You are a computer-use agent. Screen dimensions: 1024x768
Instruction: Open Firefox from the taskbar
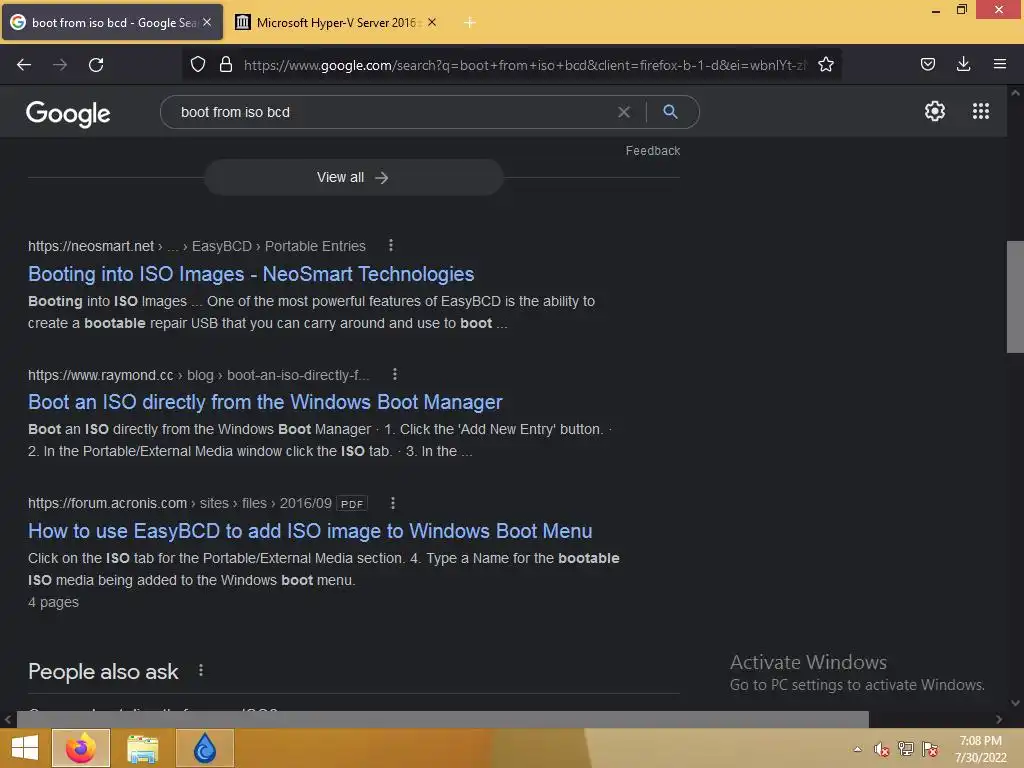[80, 748]
